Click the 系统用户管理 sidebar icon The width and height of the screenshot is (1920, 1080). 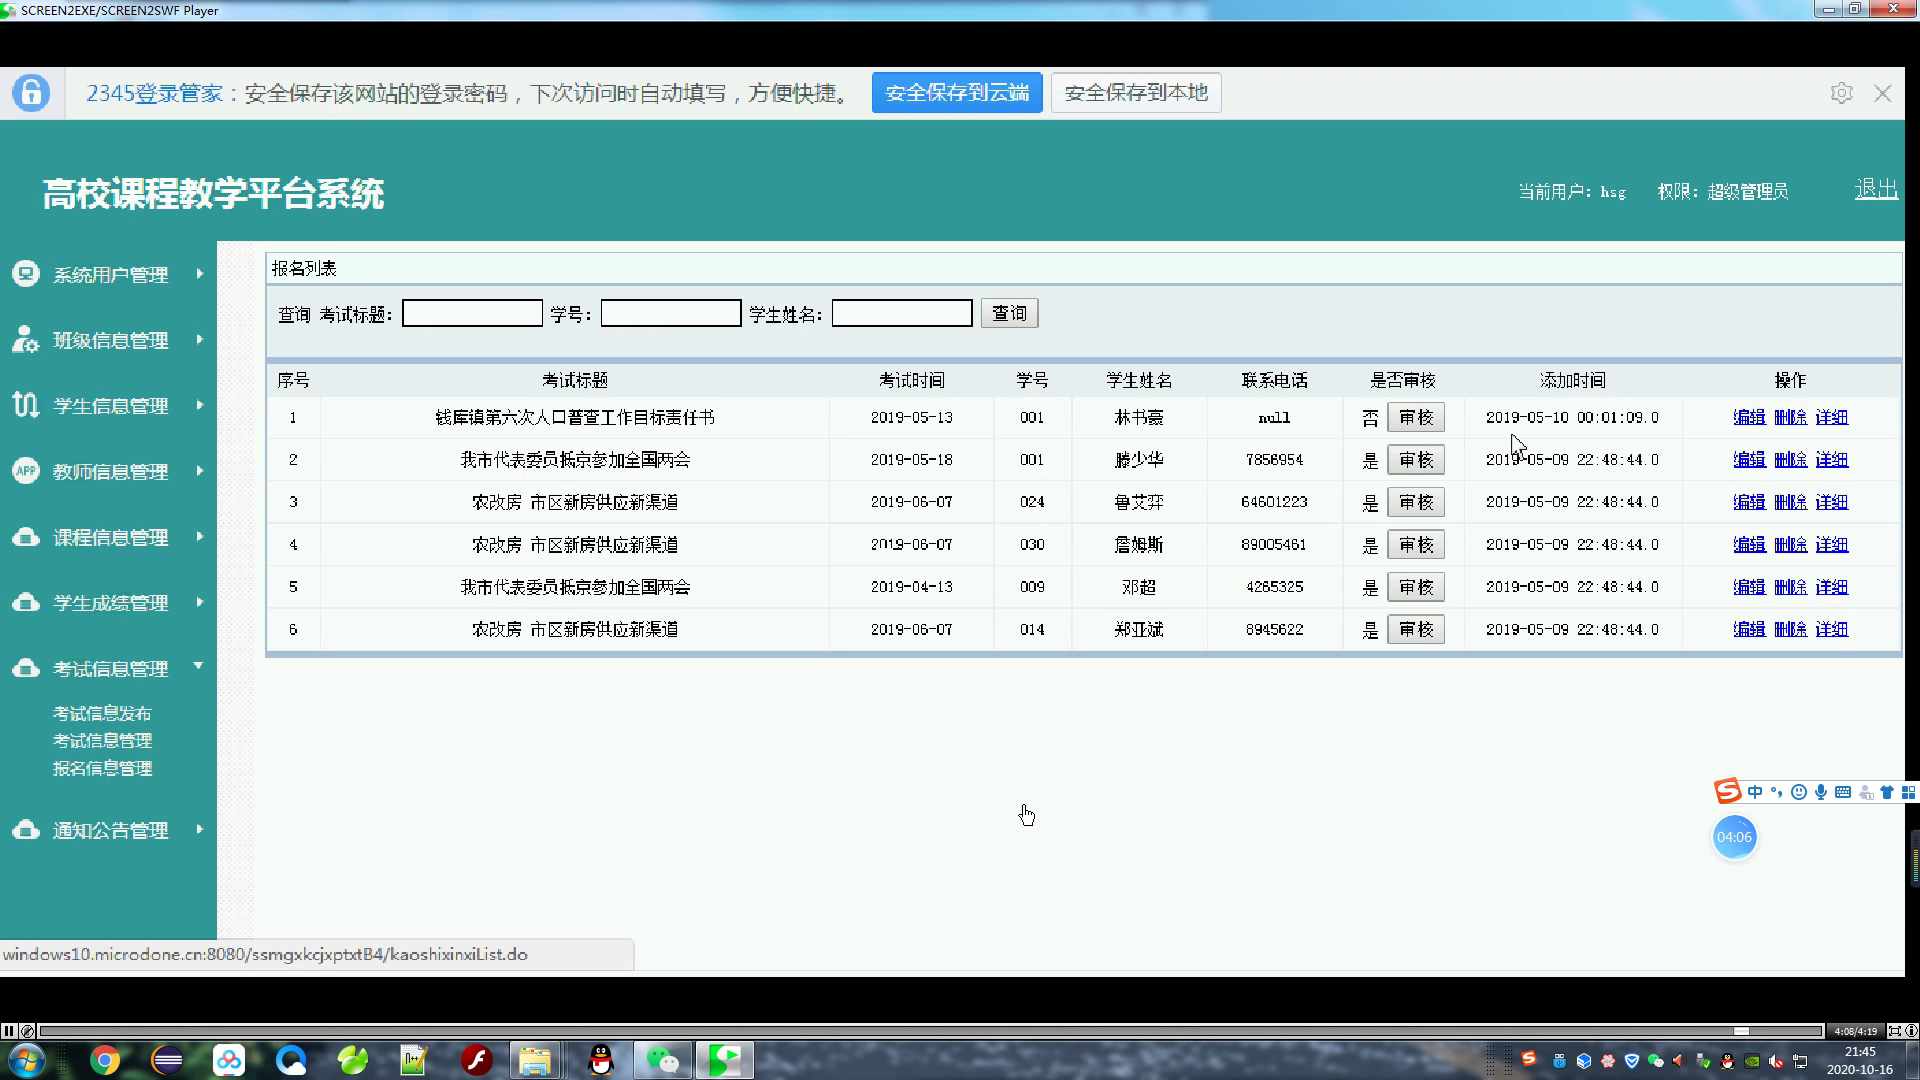pos(26,274)
